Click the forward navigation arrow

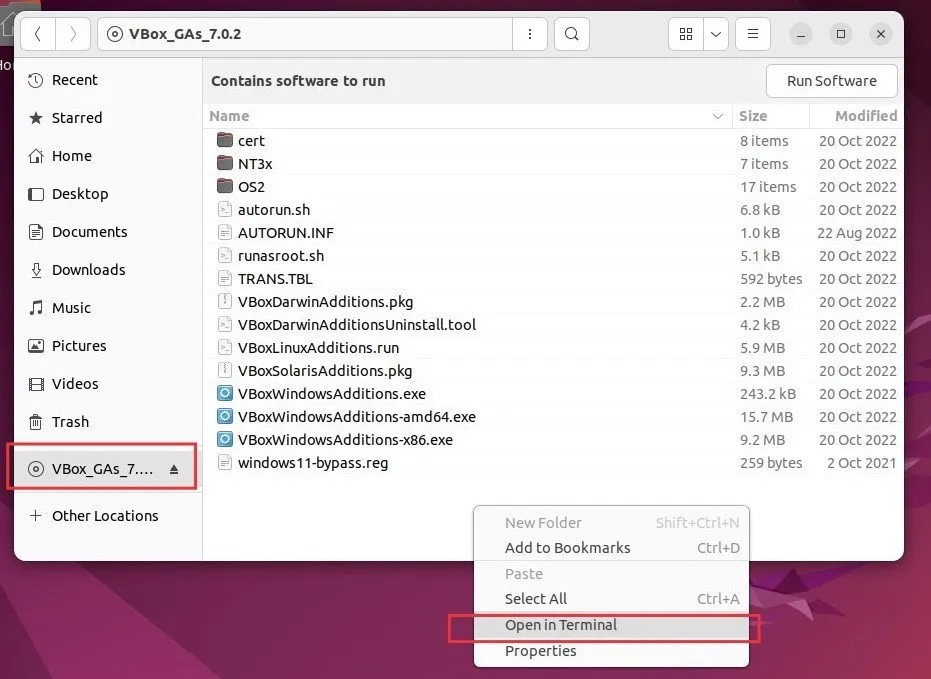click(72, 34)
